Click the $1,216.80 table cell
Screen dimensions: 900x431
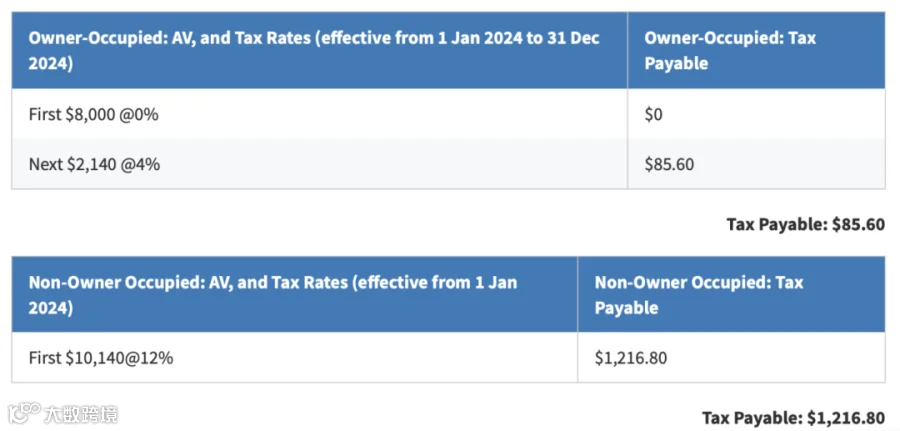631,359
